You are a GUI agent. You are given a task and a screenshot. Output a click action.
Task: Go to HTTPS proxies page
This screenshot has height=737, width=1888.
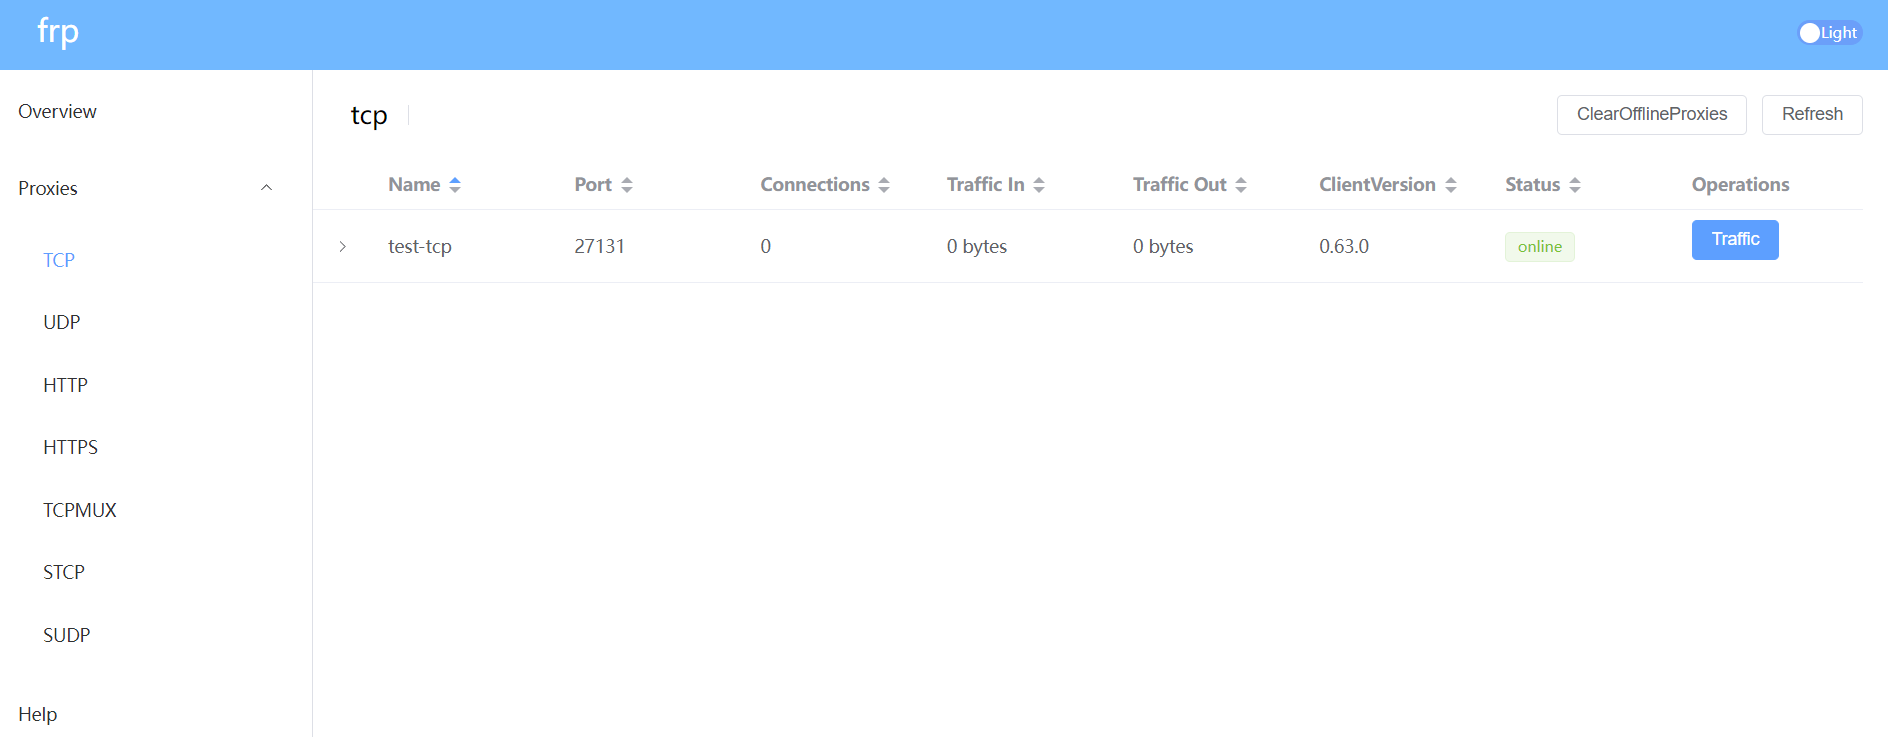tap(71, 448)
